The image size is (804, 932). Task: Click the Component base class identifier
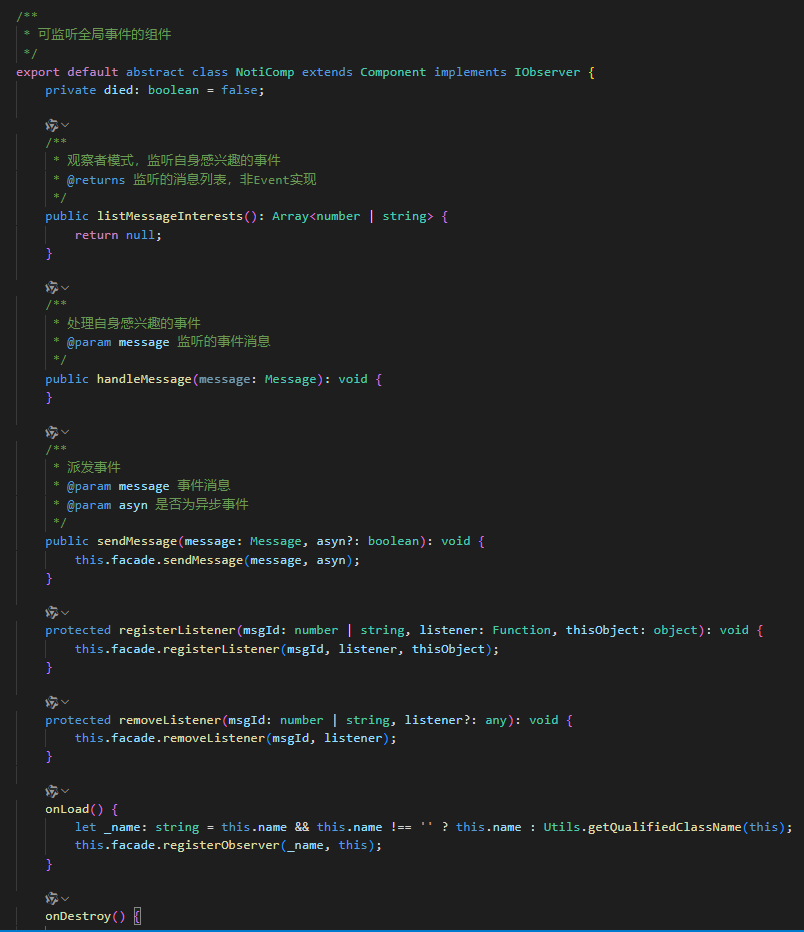[393, 72]
